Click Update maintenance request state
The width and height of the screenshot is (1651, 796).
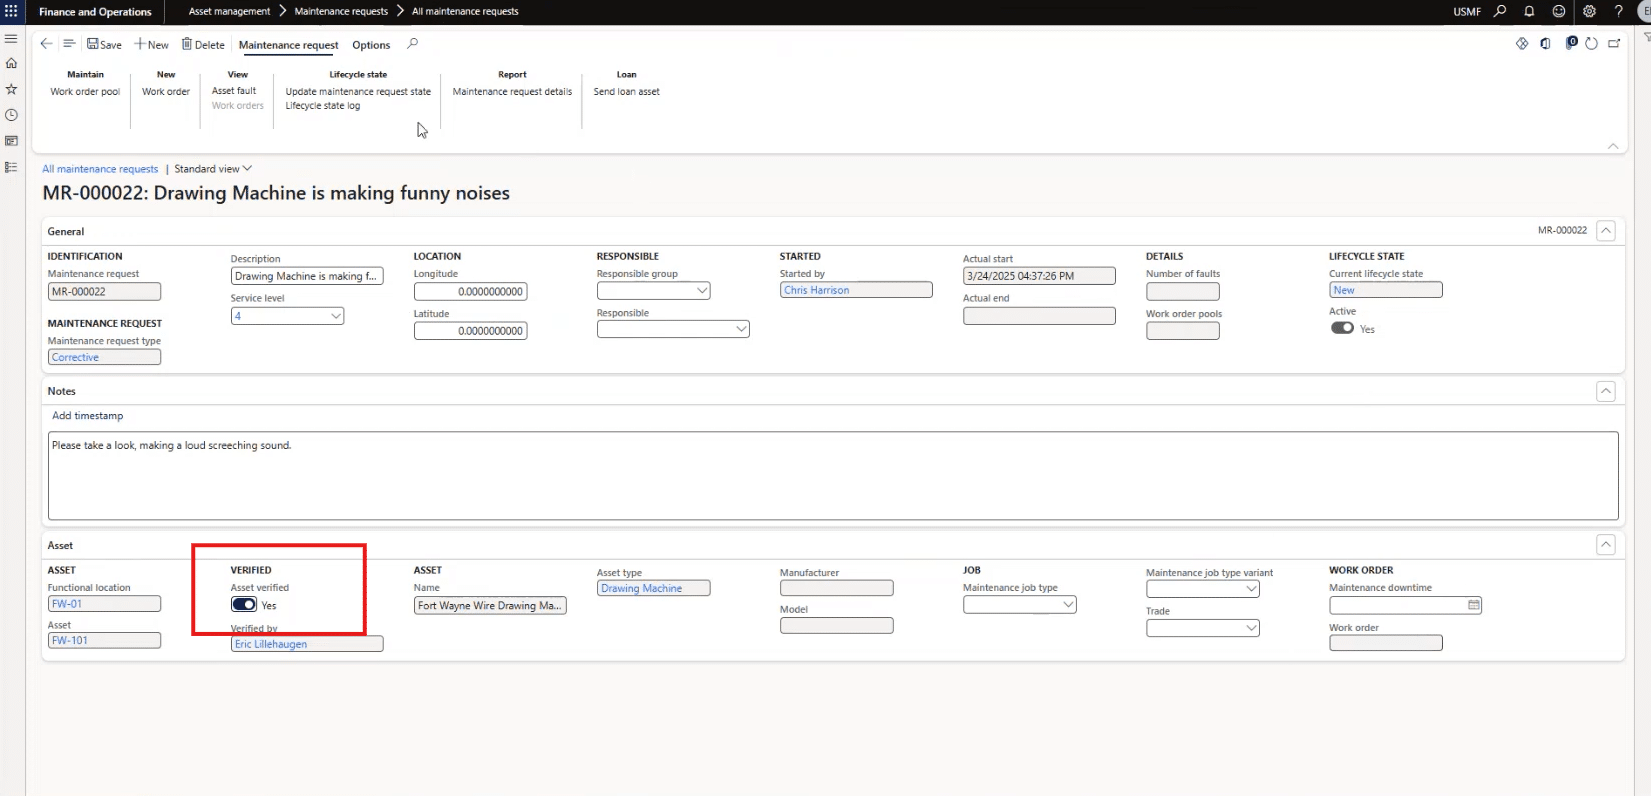click(358, 91)
